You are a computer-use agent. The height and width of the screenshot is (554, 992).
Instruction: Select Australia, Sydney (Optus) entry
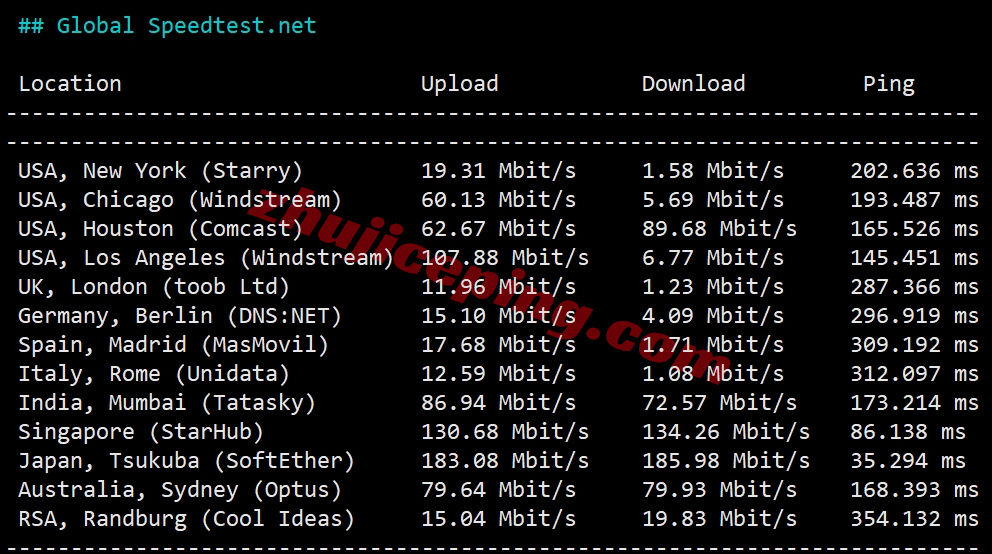[180, 490]
